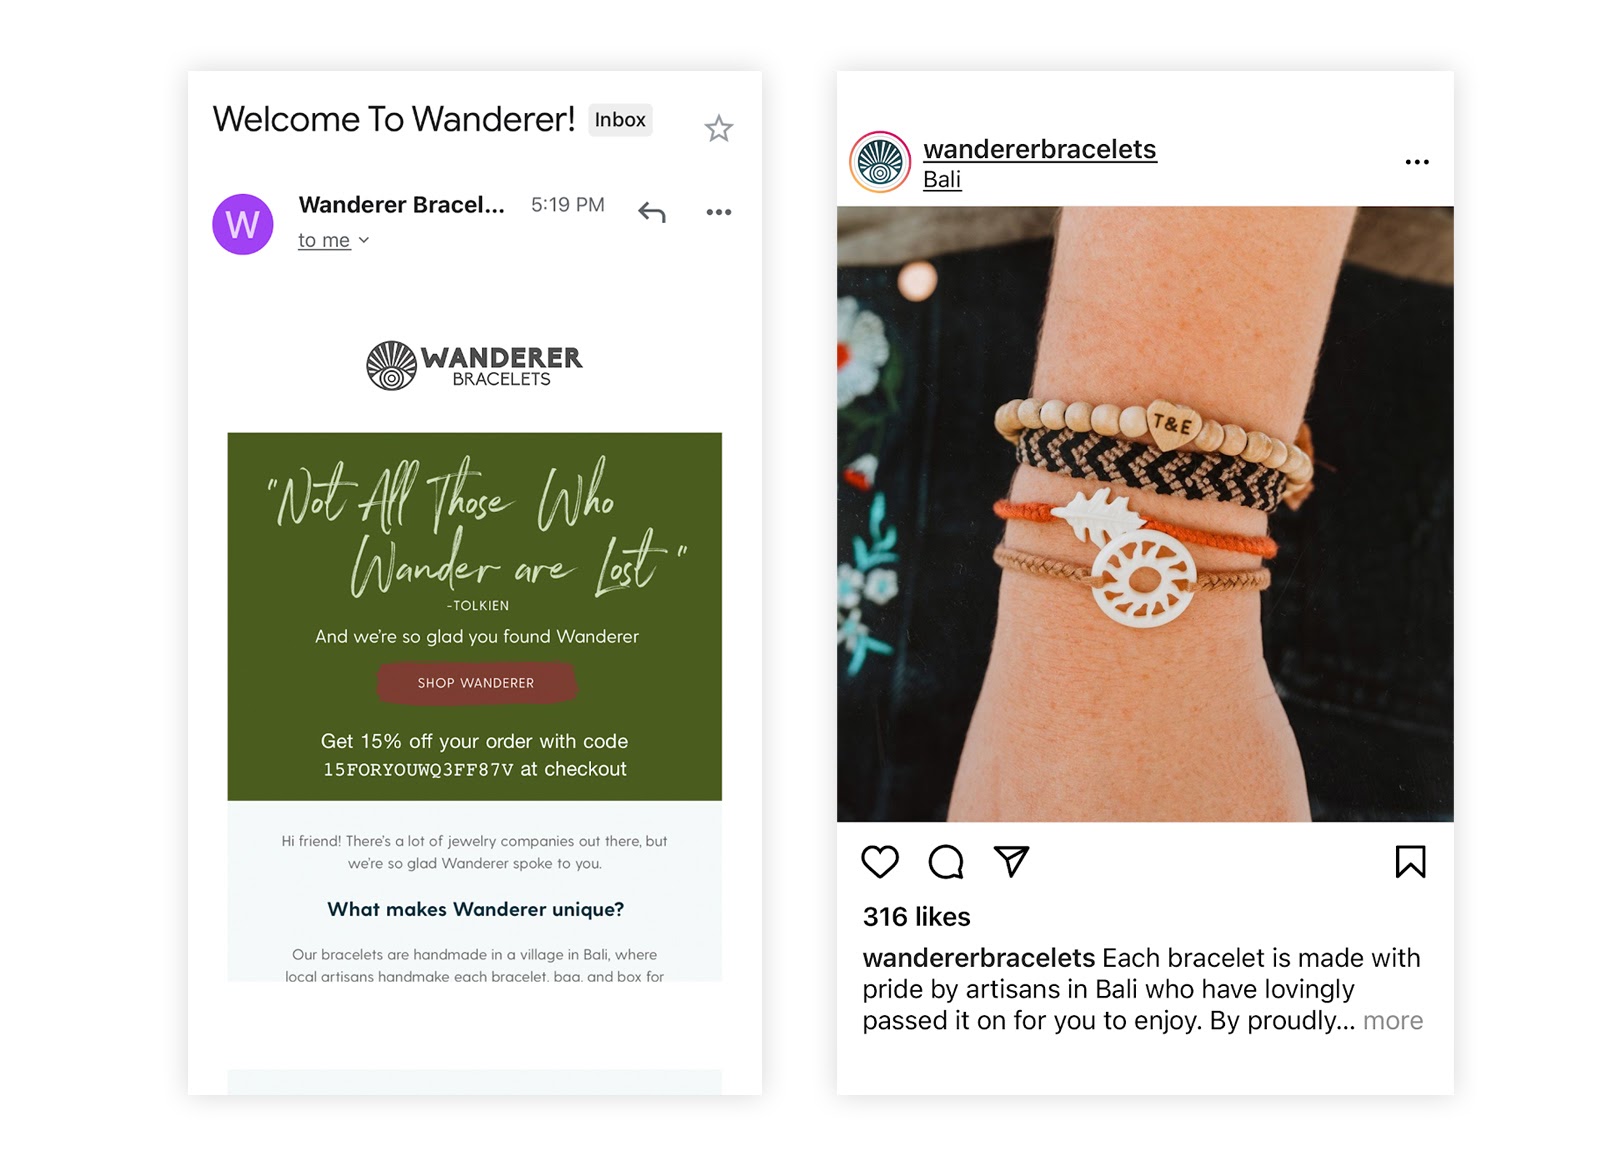1600x1166 pixels.
Task: Click the purple W sender avatar
Action: 243,224
